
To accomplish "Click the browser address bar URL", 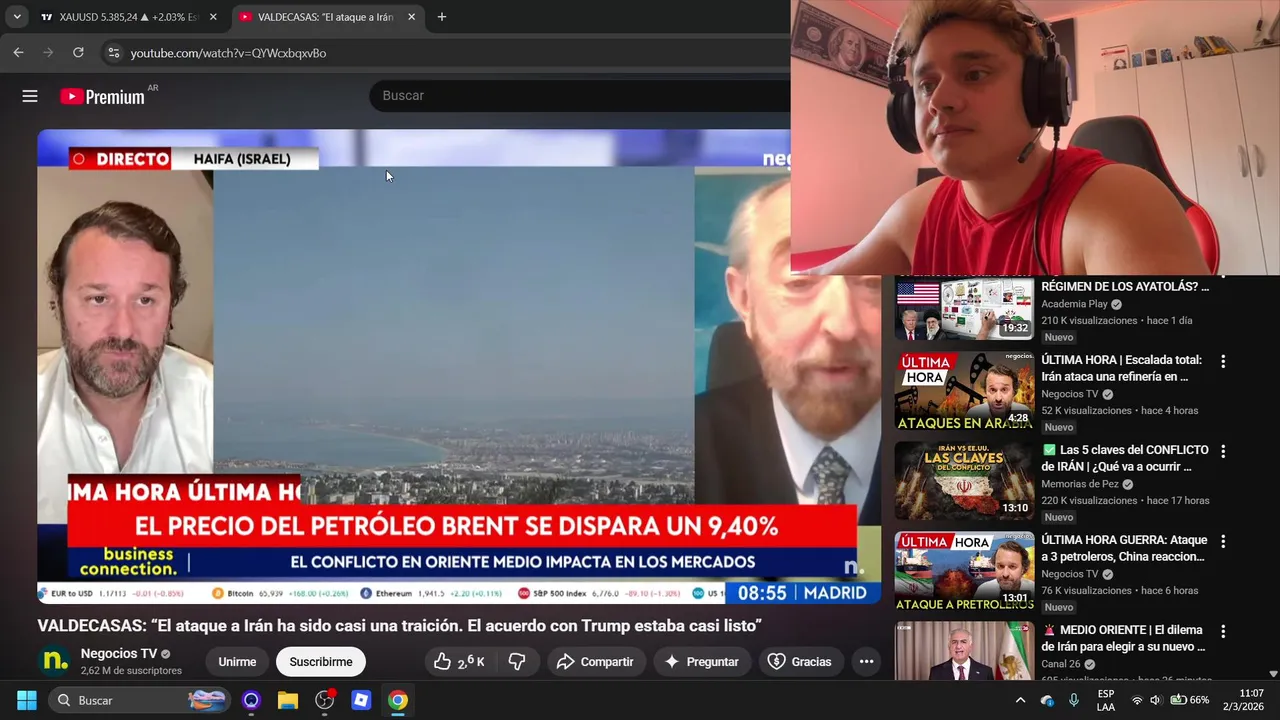I will 228,53.
